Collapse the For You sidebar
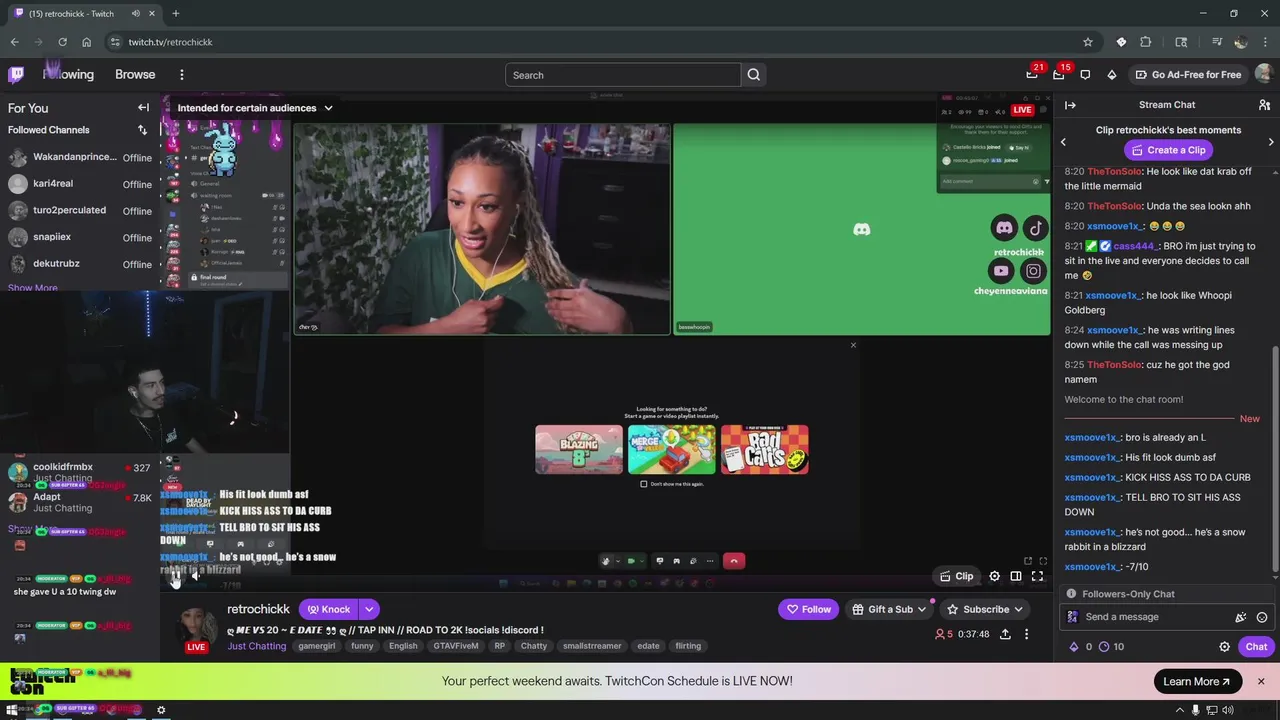1280x720 pixels. (143, 108)
